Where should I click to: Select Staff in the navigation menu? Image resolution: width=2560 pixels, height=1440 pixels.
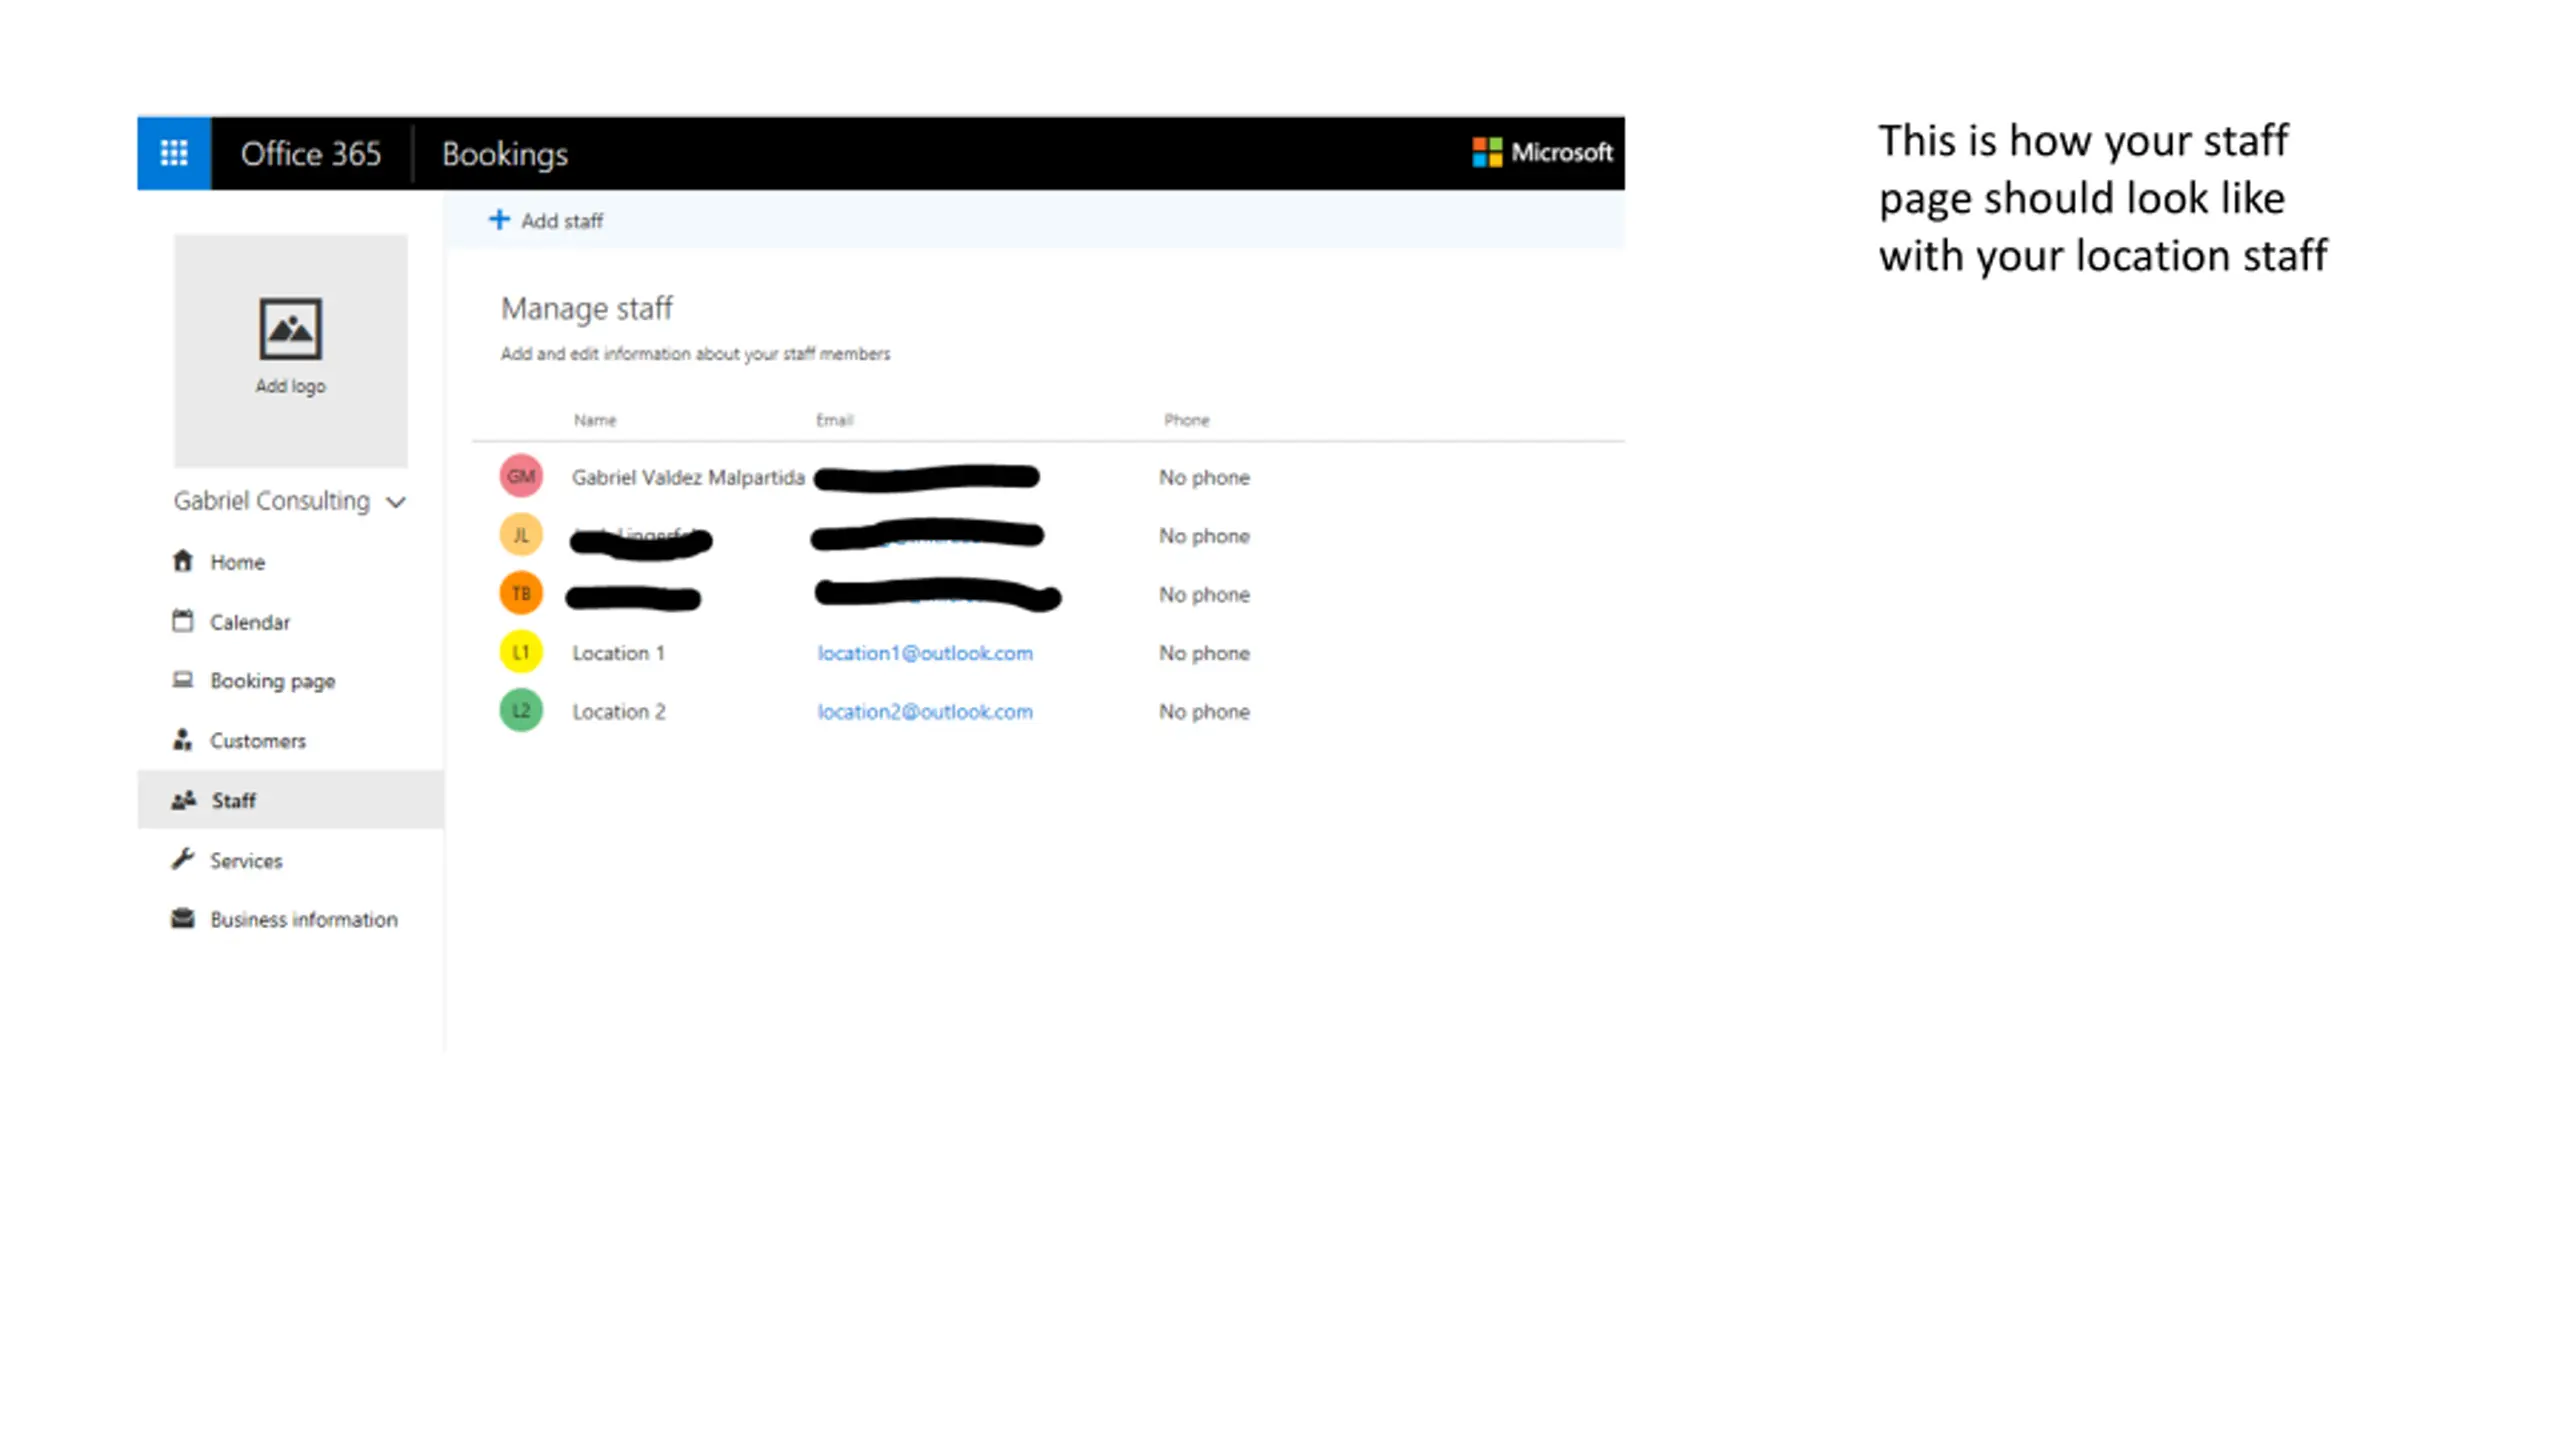pos(233,800)
